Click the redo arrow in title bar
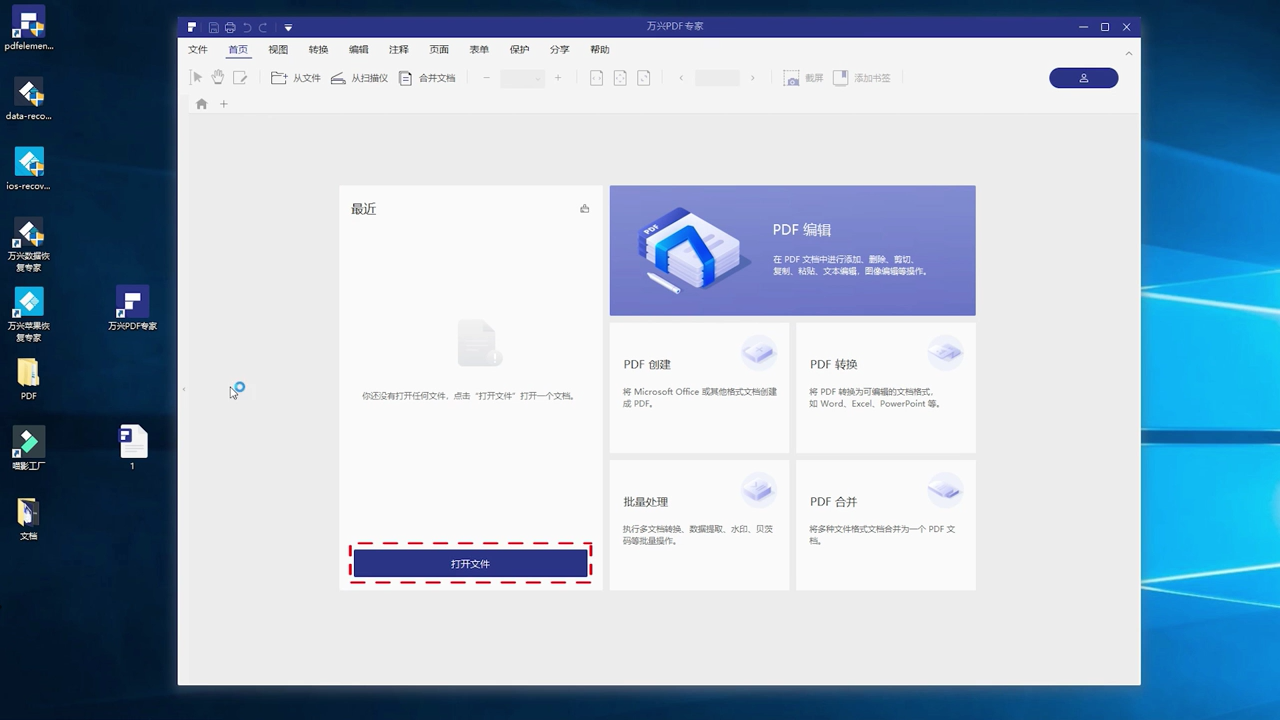1280x720 pixels. pyautogui.click(x=263, y=27)
